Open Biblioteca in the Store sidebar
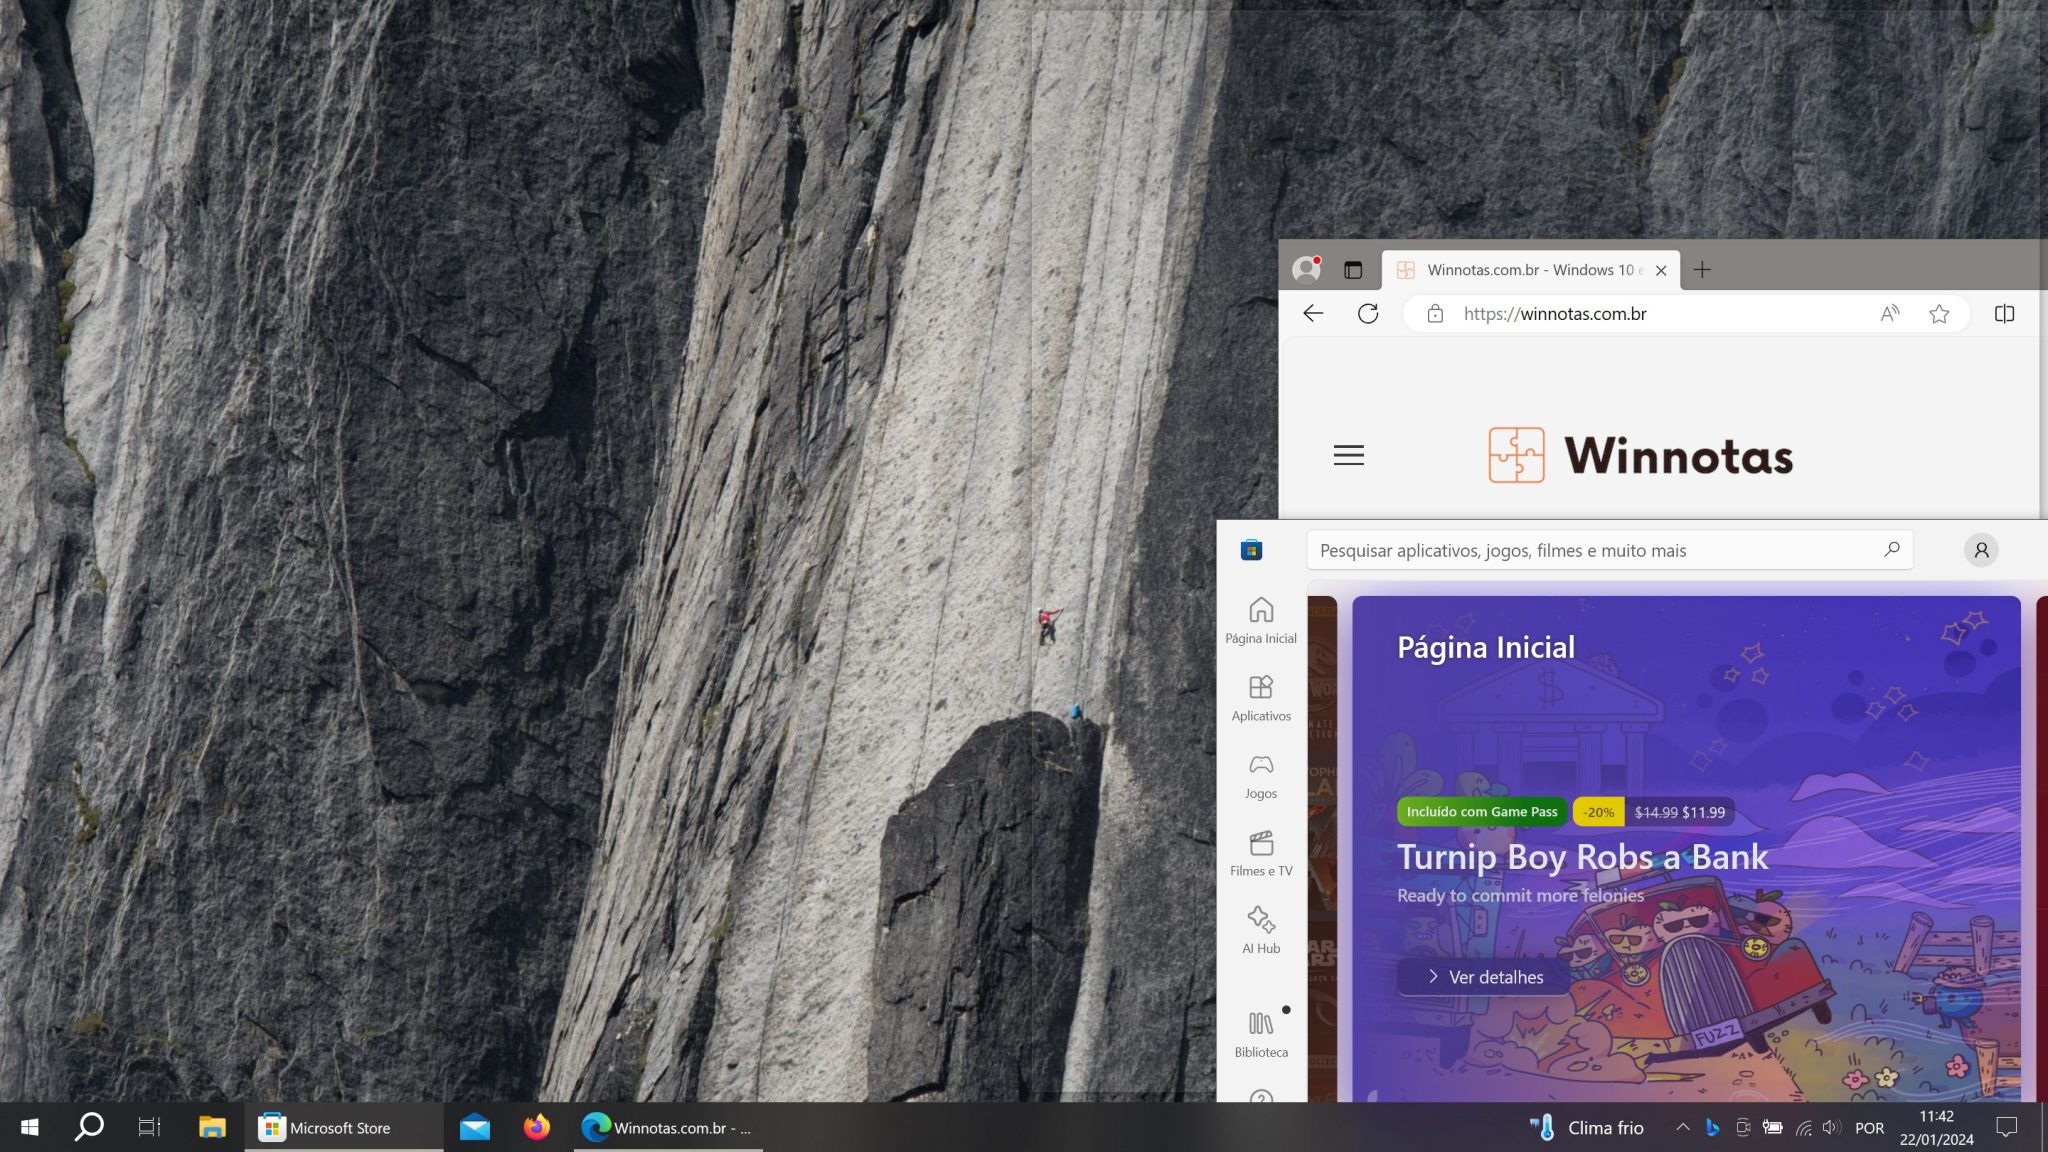 tap(1260, 1033)
